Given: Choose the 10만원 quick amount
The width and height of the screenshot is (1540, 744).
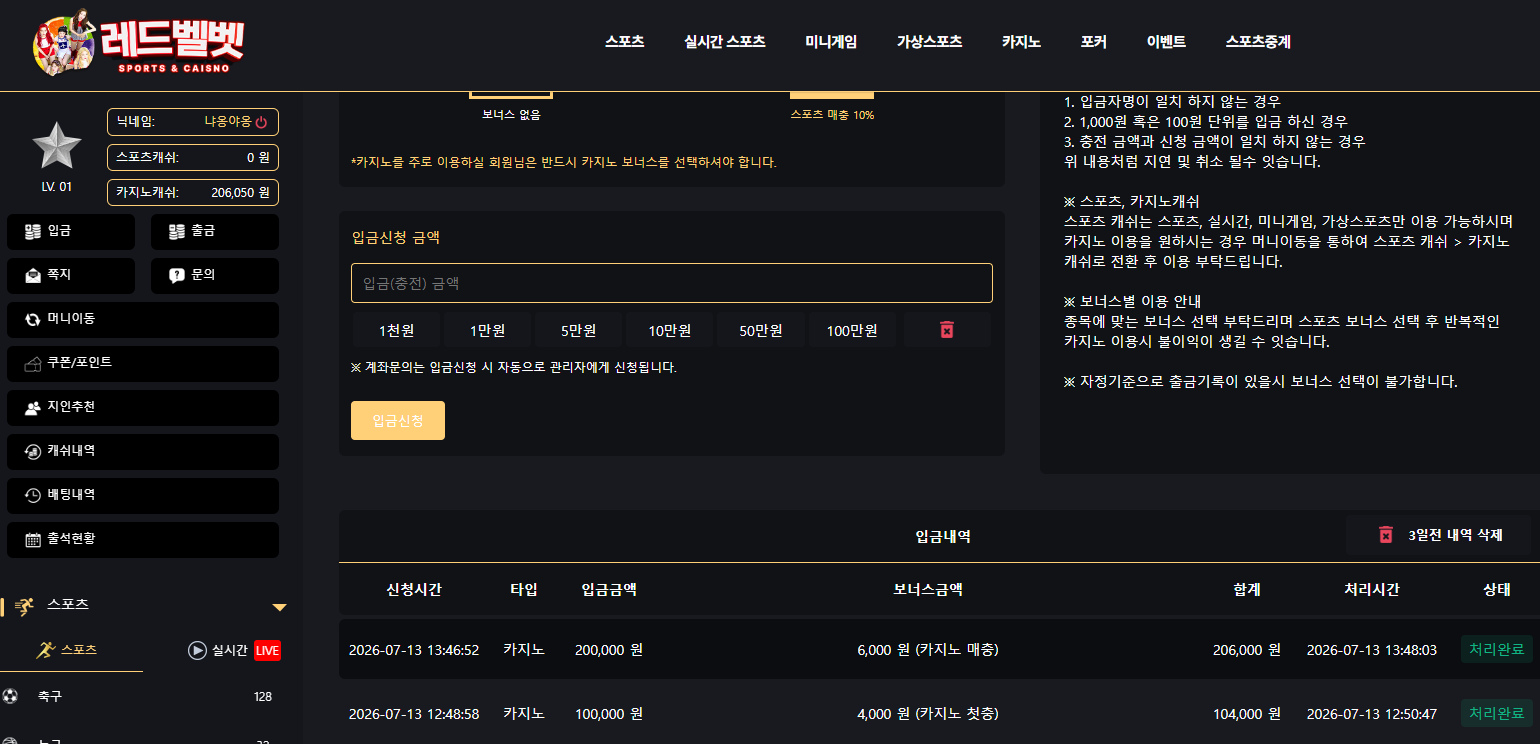Looking at the screenshot, I should (670, 330).
